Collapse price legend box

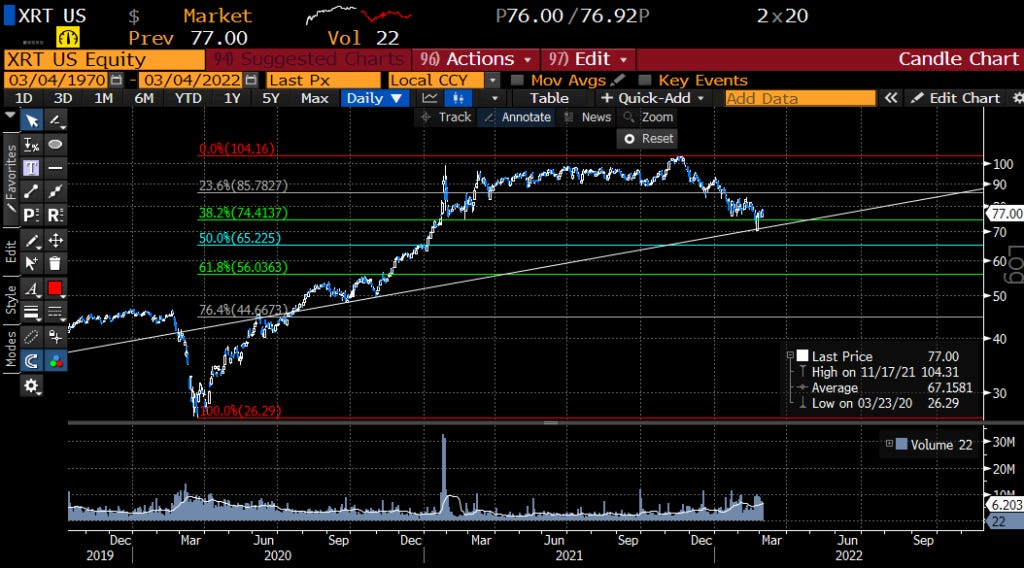[790, 356]
